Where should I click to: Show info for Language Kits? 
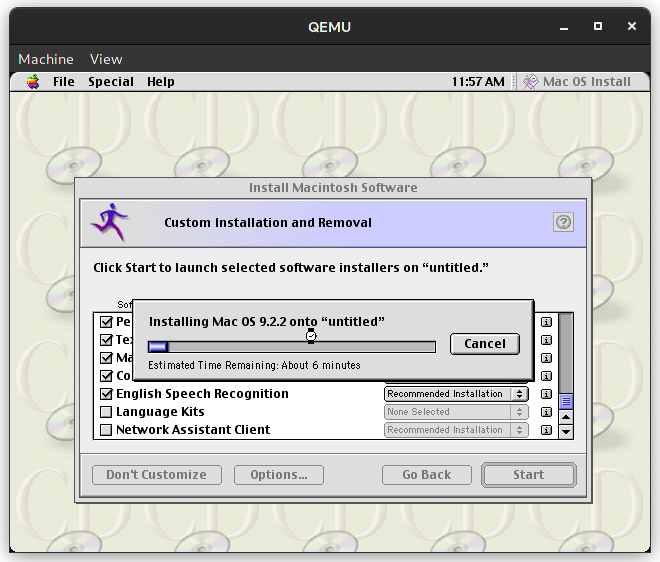coord(546,412)
